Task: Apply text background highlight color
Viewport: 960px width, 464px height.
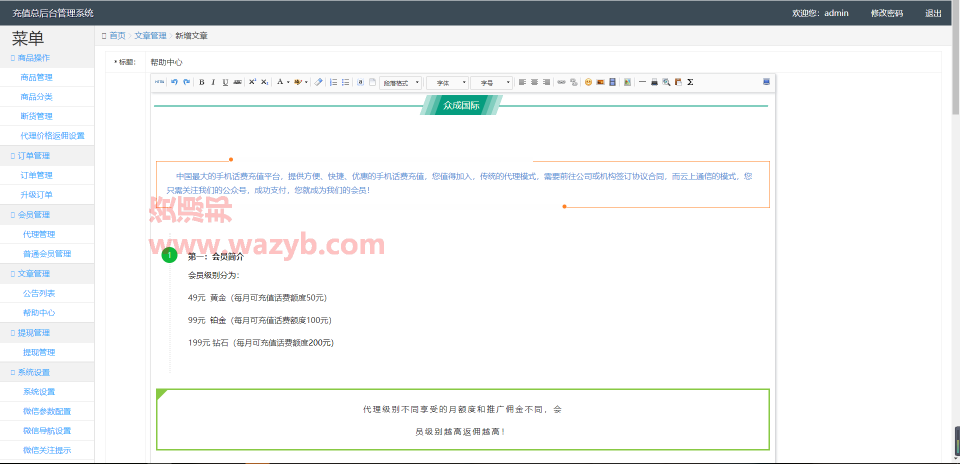Action: point(298,82)
